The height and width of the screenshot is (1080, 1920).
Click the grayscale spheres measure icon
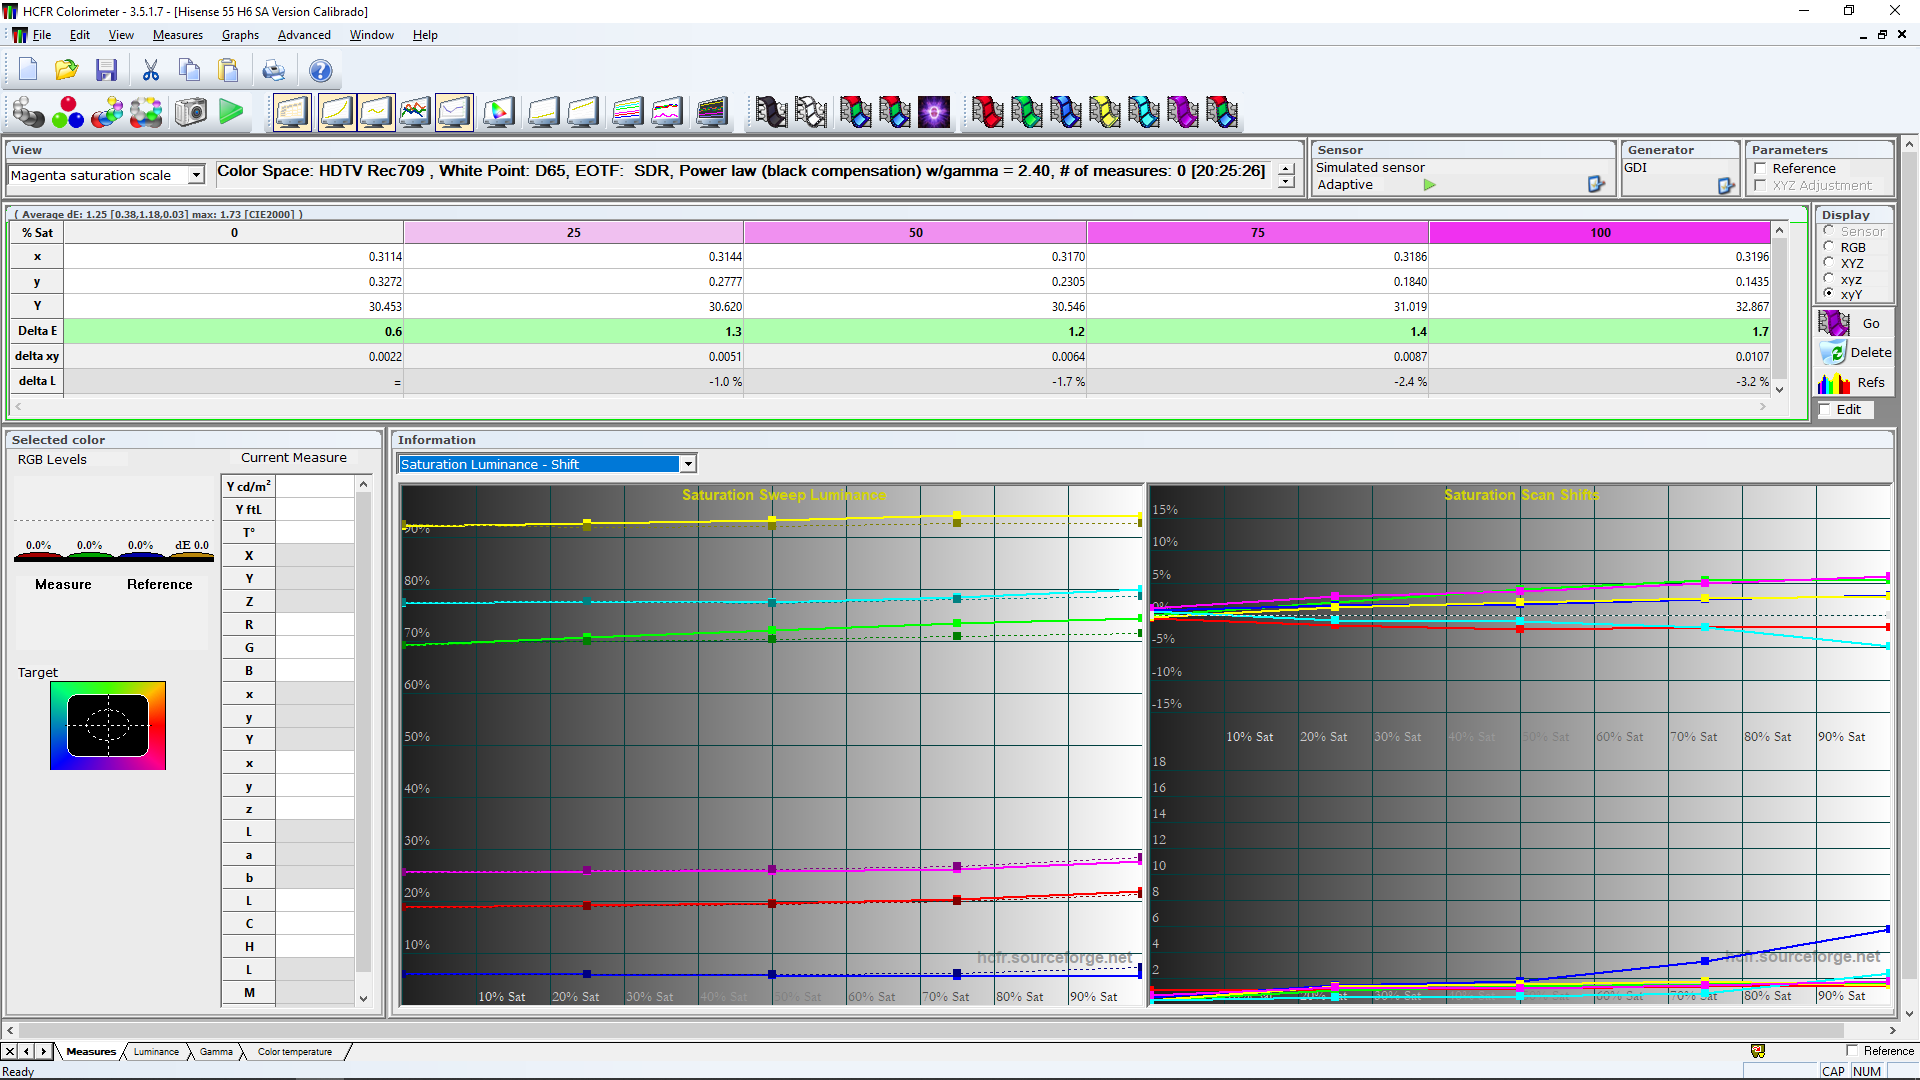click(28, 112)
